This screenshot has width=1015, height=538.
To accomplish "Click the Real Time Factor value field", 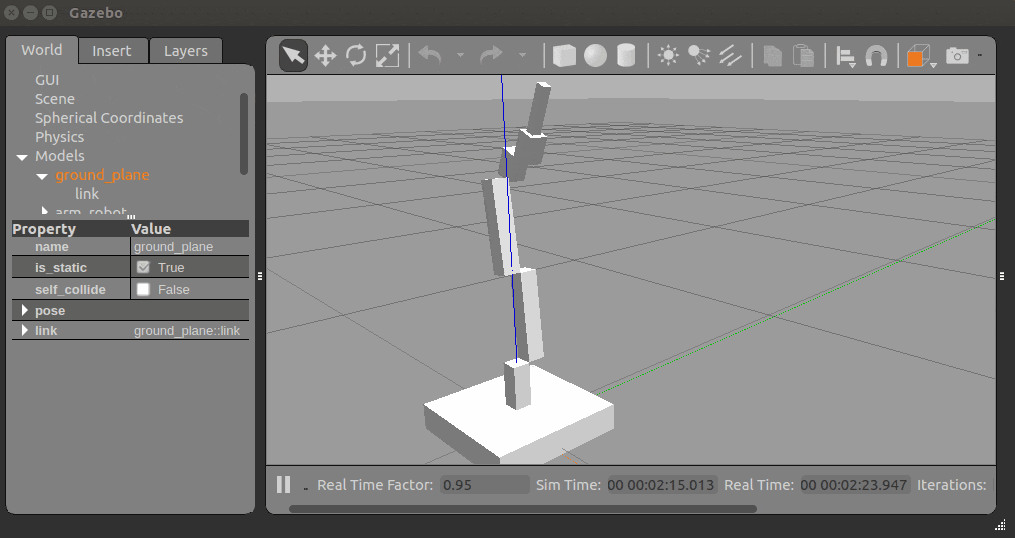I will tap(484, 485).
